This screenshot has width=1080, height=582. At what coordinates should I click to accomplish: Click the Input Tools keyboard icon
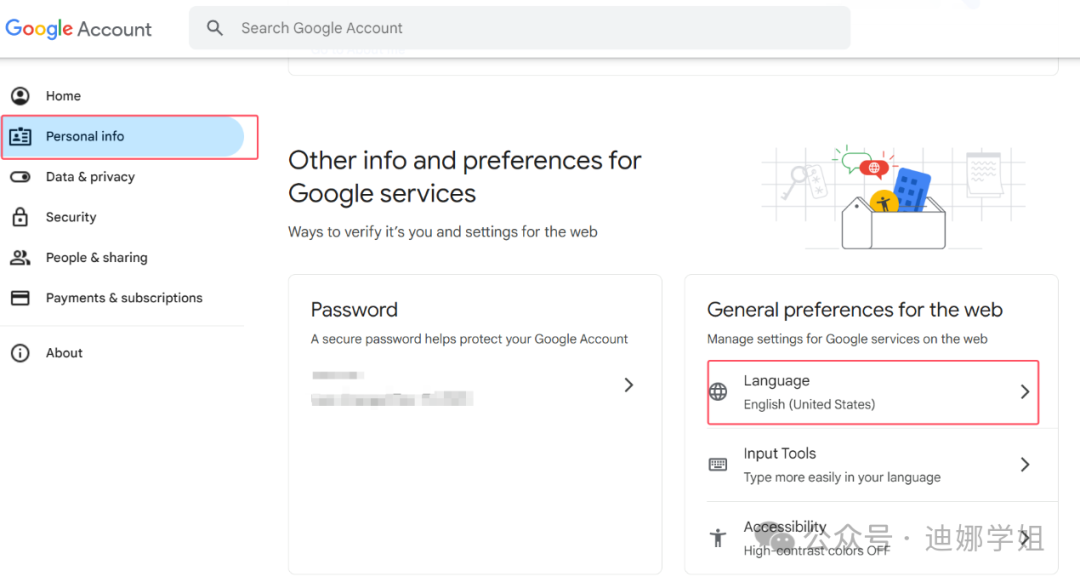[718, 464]
